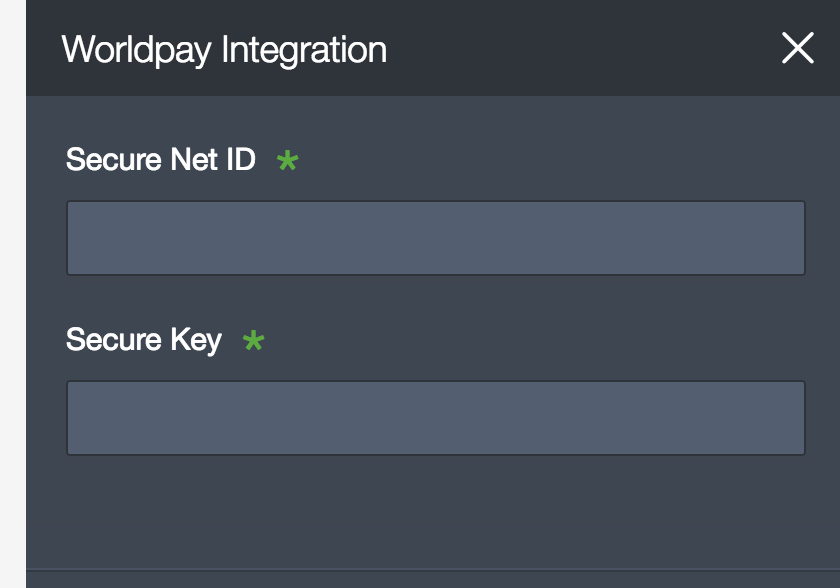Activate the Secure Net ID text entry

(x=435, y=237)
